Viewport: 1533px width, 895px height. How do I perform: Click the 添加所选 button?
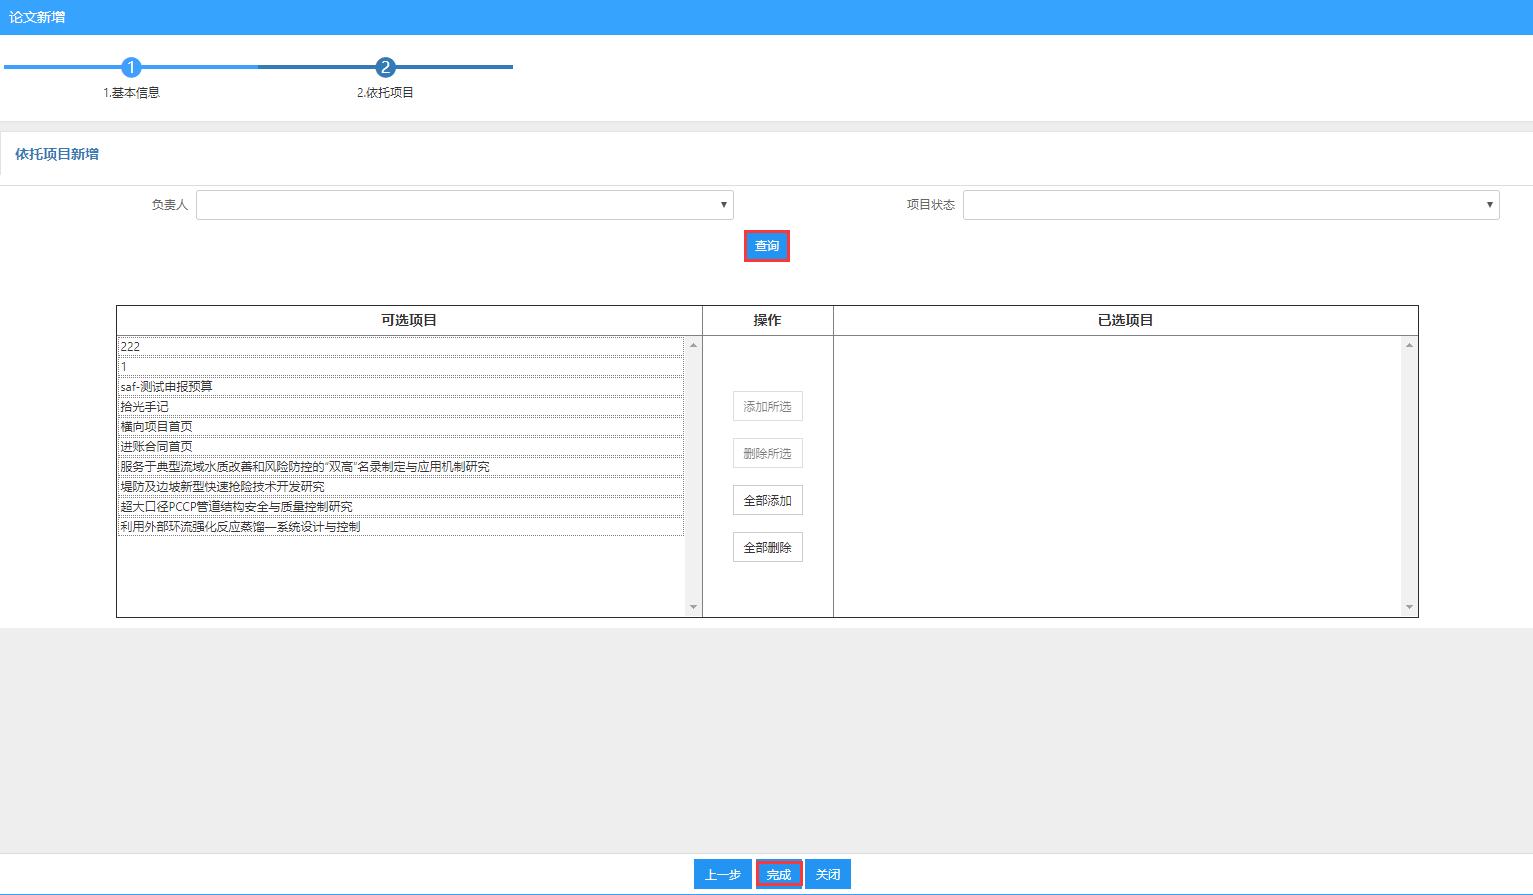767,407
